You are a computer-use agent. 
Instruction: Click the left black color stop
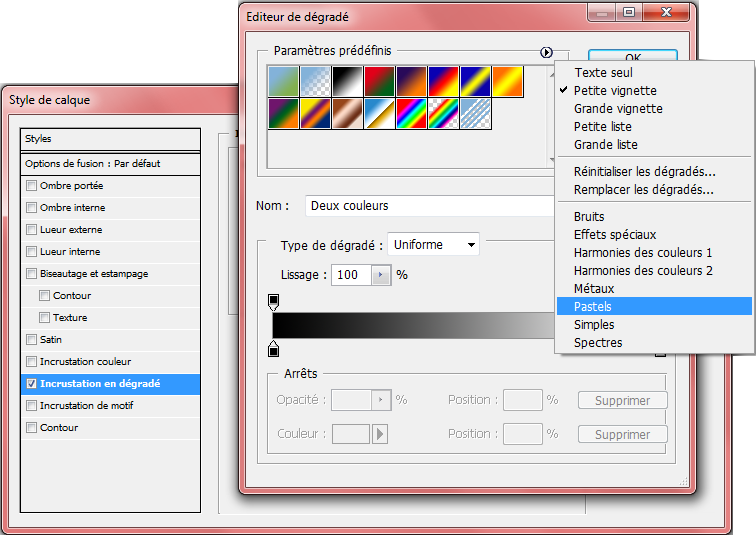(274, 348)
